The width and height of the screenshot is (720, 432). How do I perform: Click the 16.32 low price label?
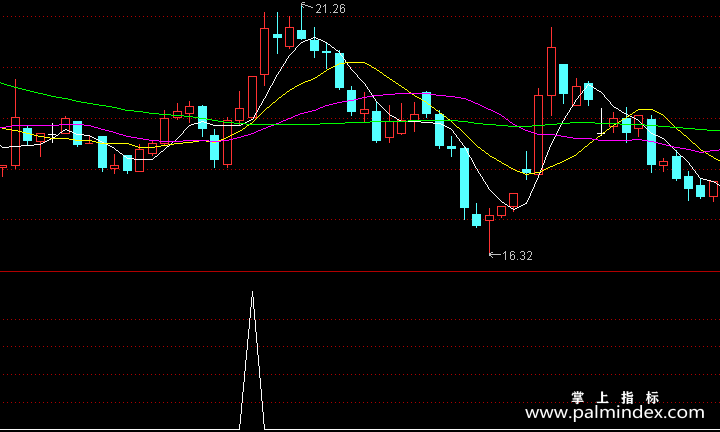point(518,256)
